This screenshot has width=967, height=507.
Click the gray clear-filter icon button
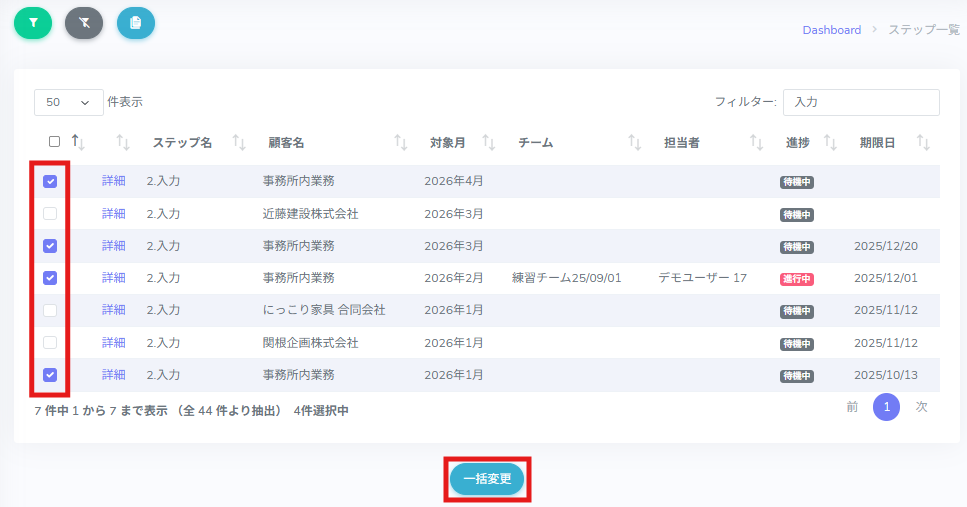[x=84, y=22]
